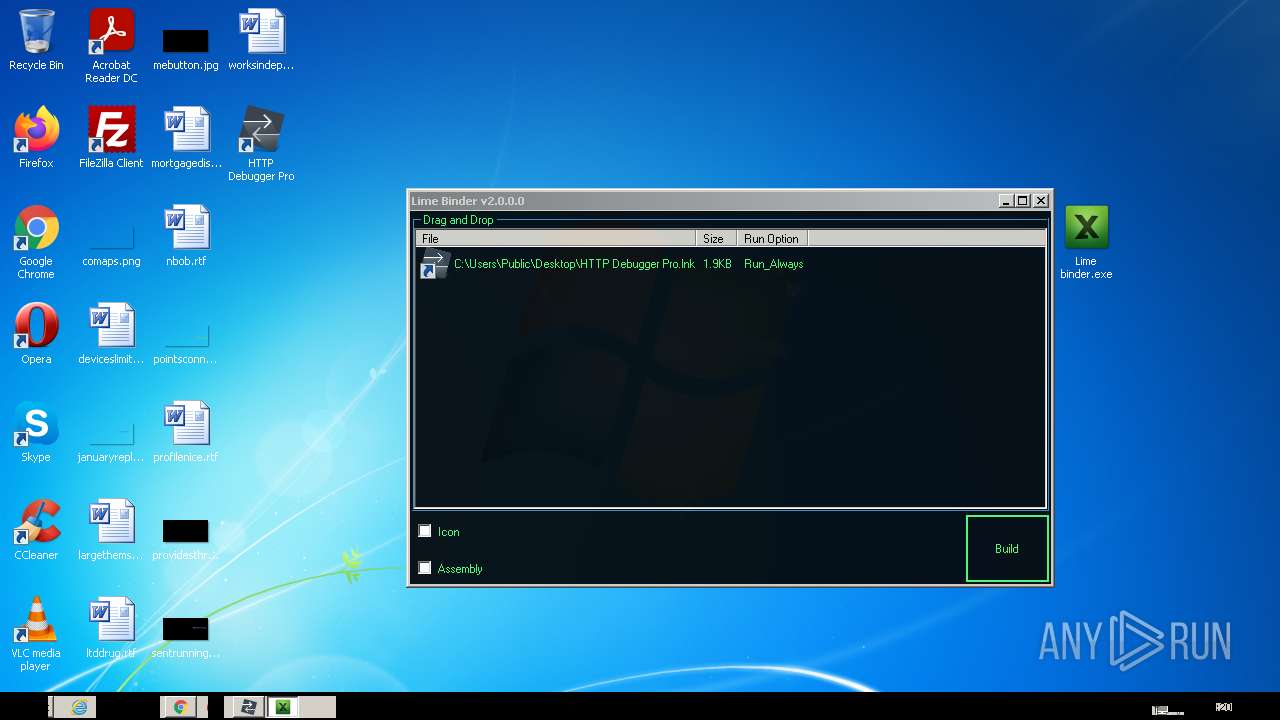Minimize the Lime Binder window
The width and height of the screenshot is (1280, 720).
click(1006, 201)
